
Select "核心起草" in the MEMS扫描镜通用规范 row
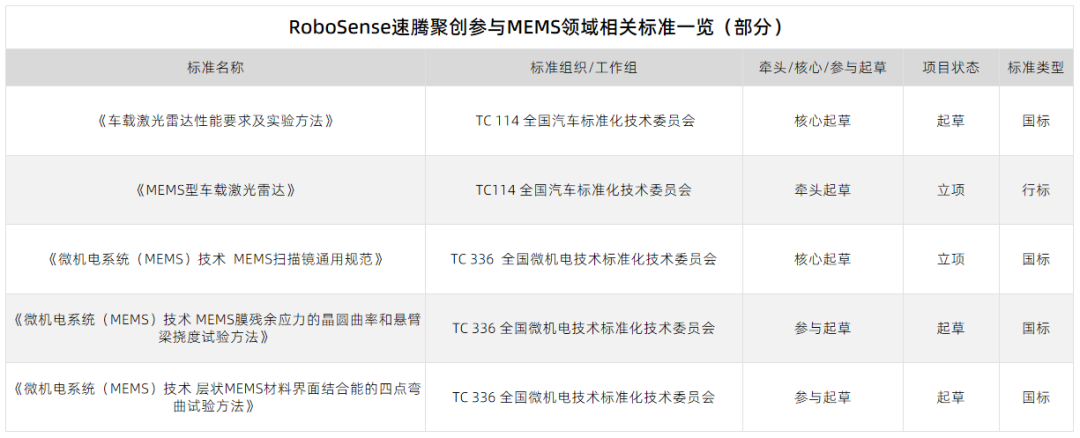(822, 259)
